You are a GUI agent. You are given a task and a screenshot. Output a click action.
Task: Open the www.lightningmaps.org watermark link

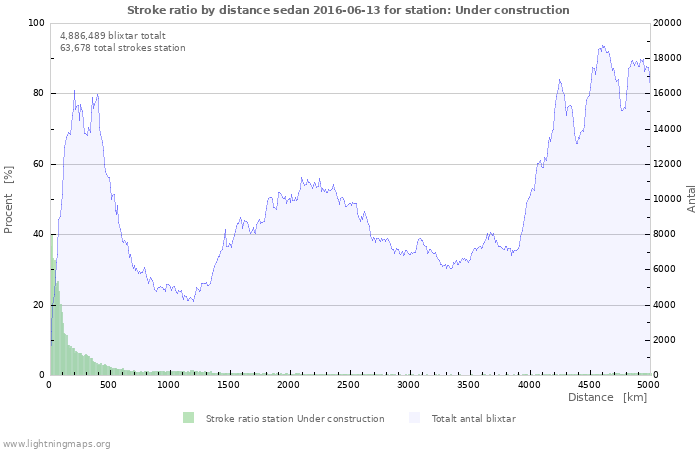tap(56, 443)
